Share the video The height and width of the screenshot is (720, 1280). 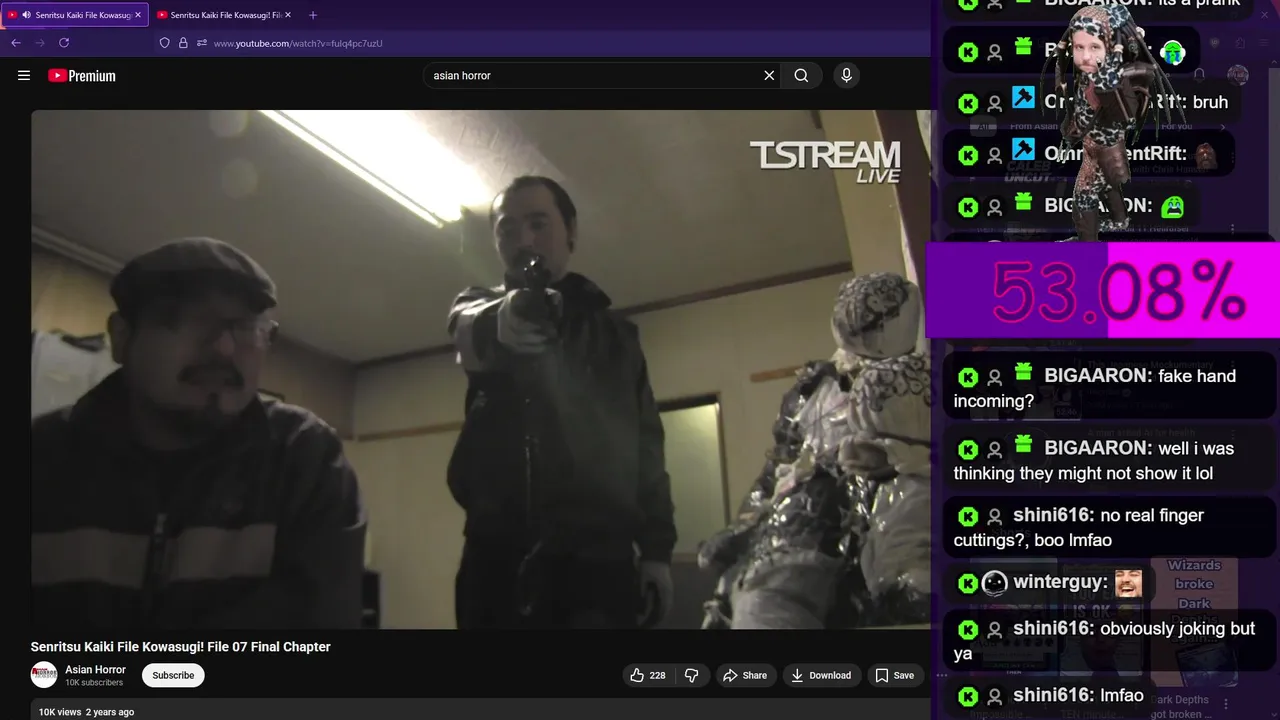coord(745,675)
